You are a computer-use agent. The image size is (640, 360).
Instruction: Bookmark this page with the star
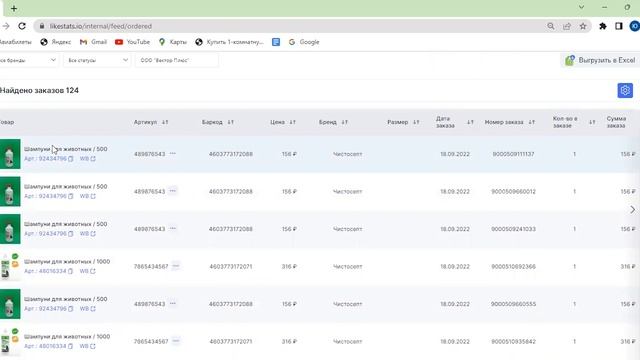(x=583, y=26)
